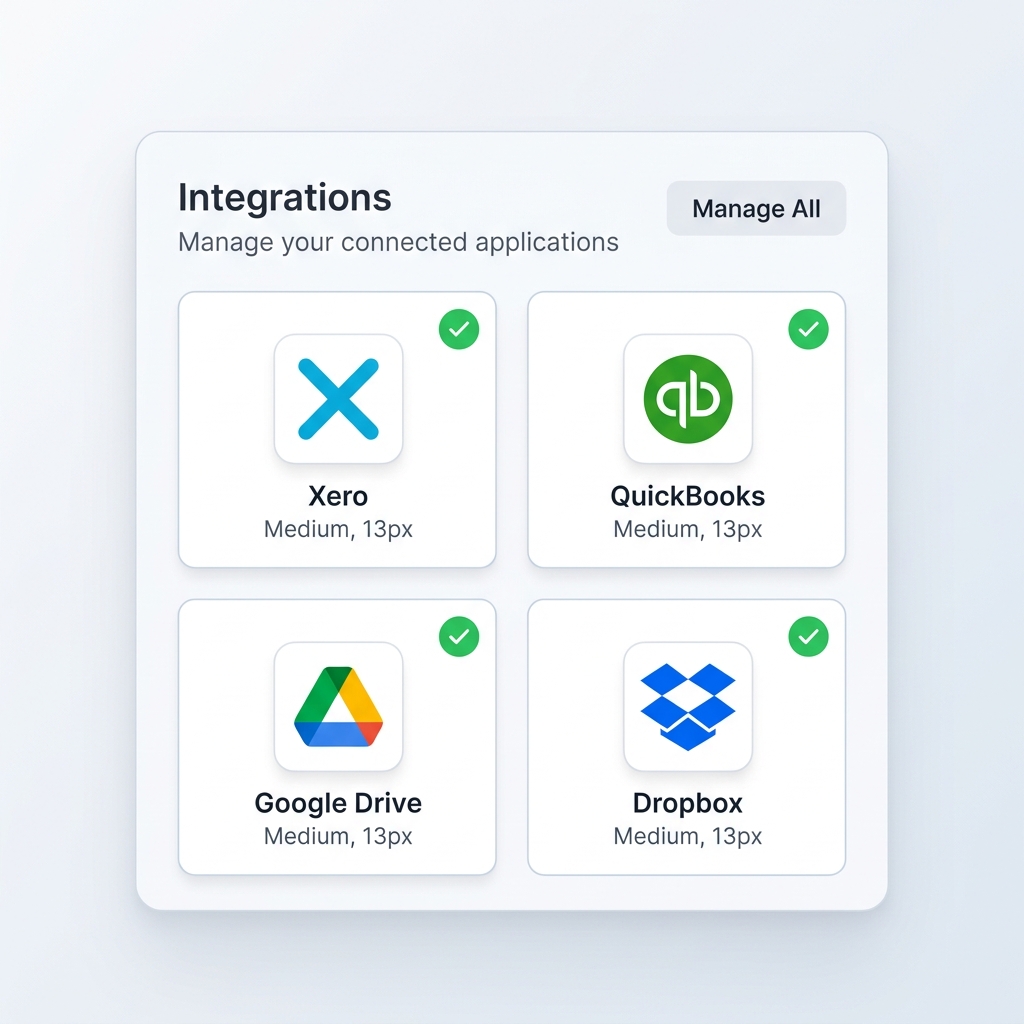Screen dimensions: 1024x1024
Task: Open the Dropbox app icon
Action: 688,707
